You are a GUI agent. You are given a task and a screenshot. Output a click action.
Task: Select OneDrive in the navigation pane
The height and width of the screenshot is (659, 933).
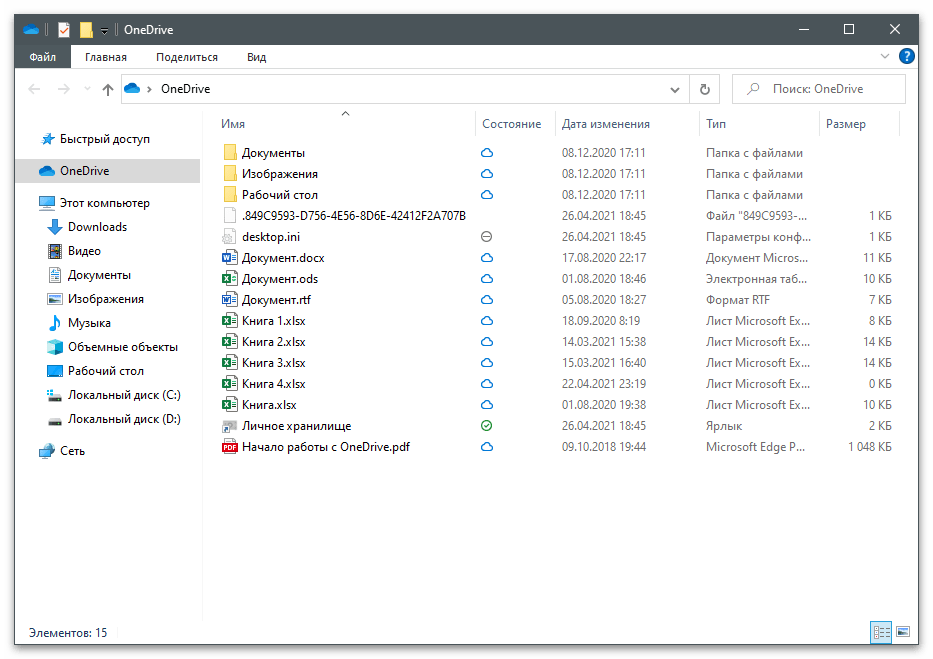click(x=108, y=171)
